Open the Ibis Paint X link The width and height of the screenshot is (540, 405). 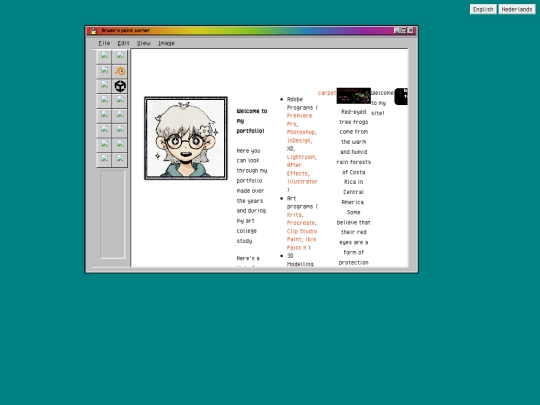(301, 243)
